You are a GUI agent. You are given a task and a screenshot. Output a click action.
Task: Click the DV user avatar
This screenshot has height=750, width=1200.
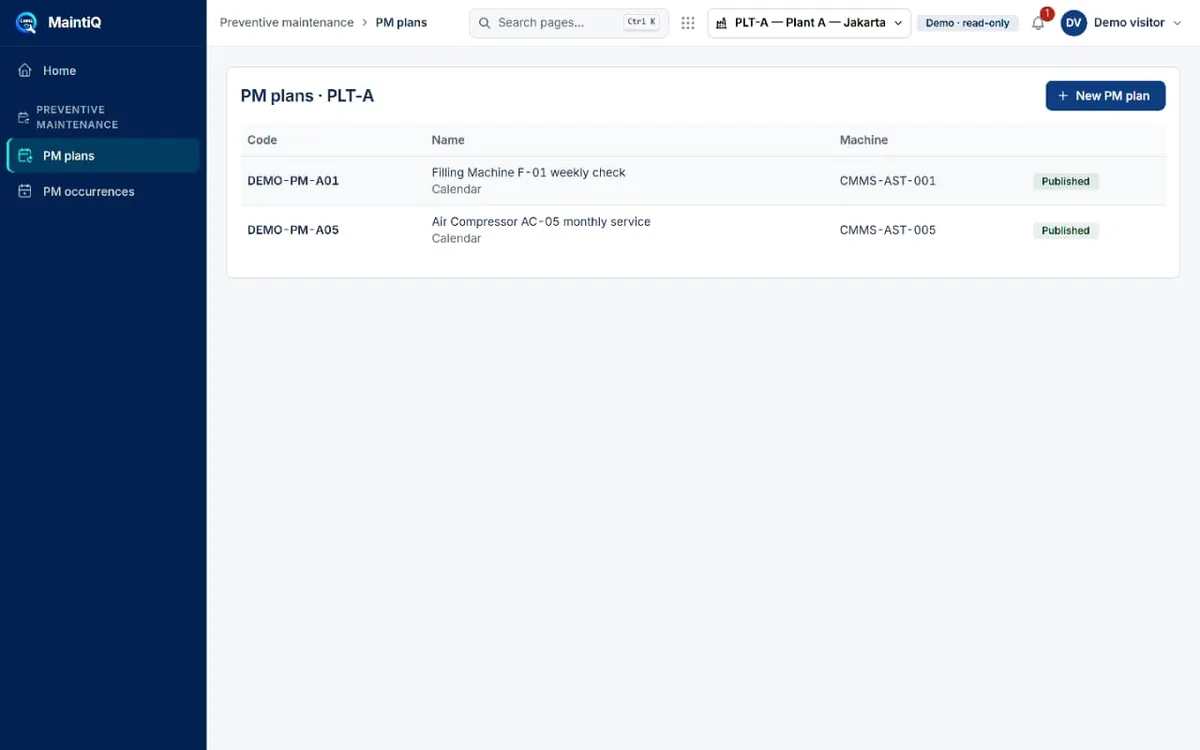coord(1074,23)
